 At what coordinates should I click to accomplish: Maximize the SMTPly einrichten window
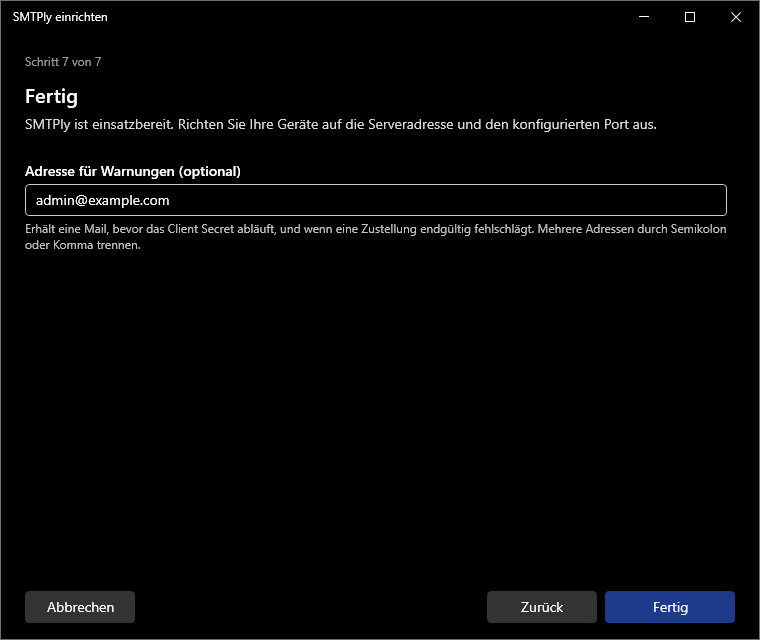(690, 17)
